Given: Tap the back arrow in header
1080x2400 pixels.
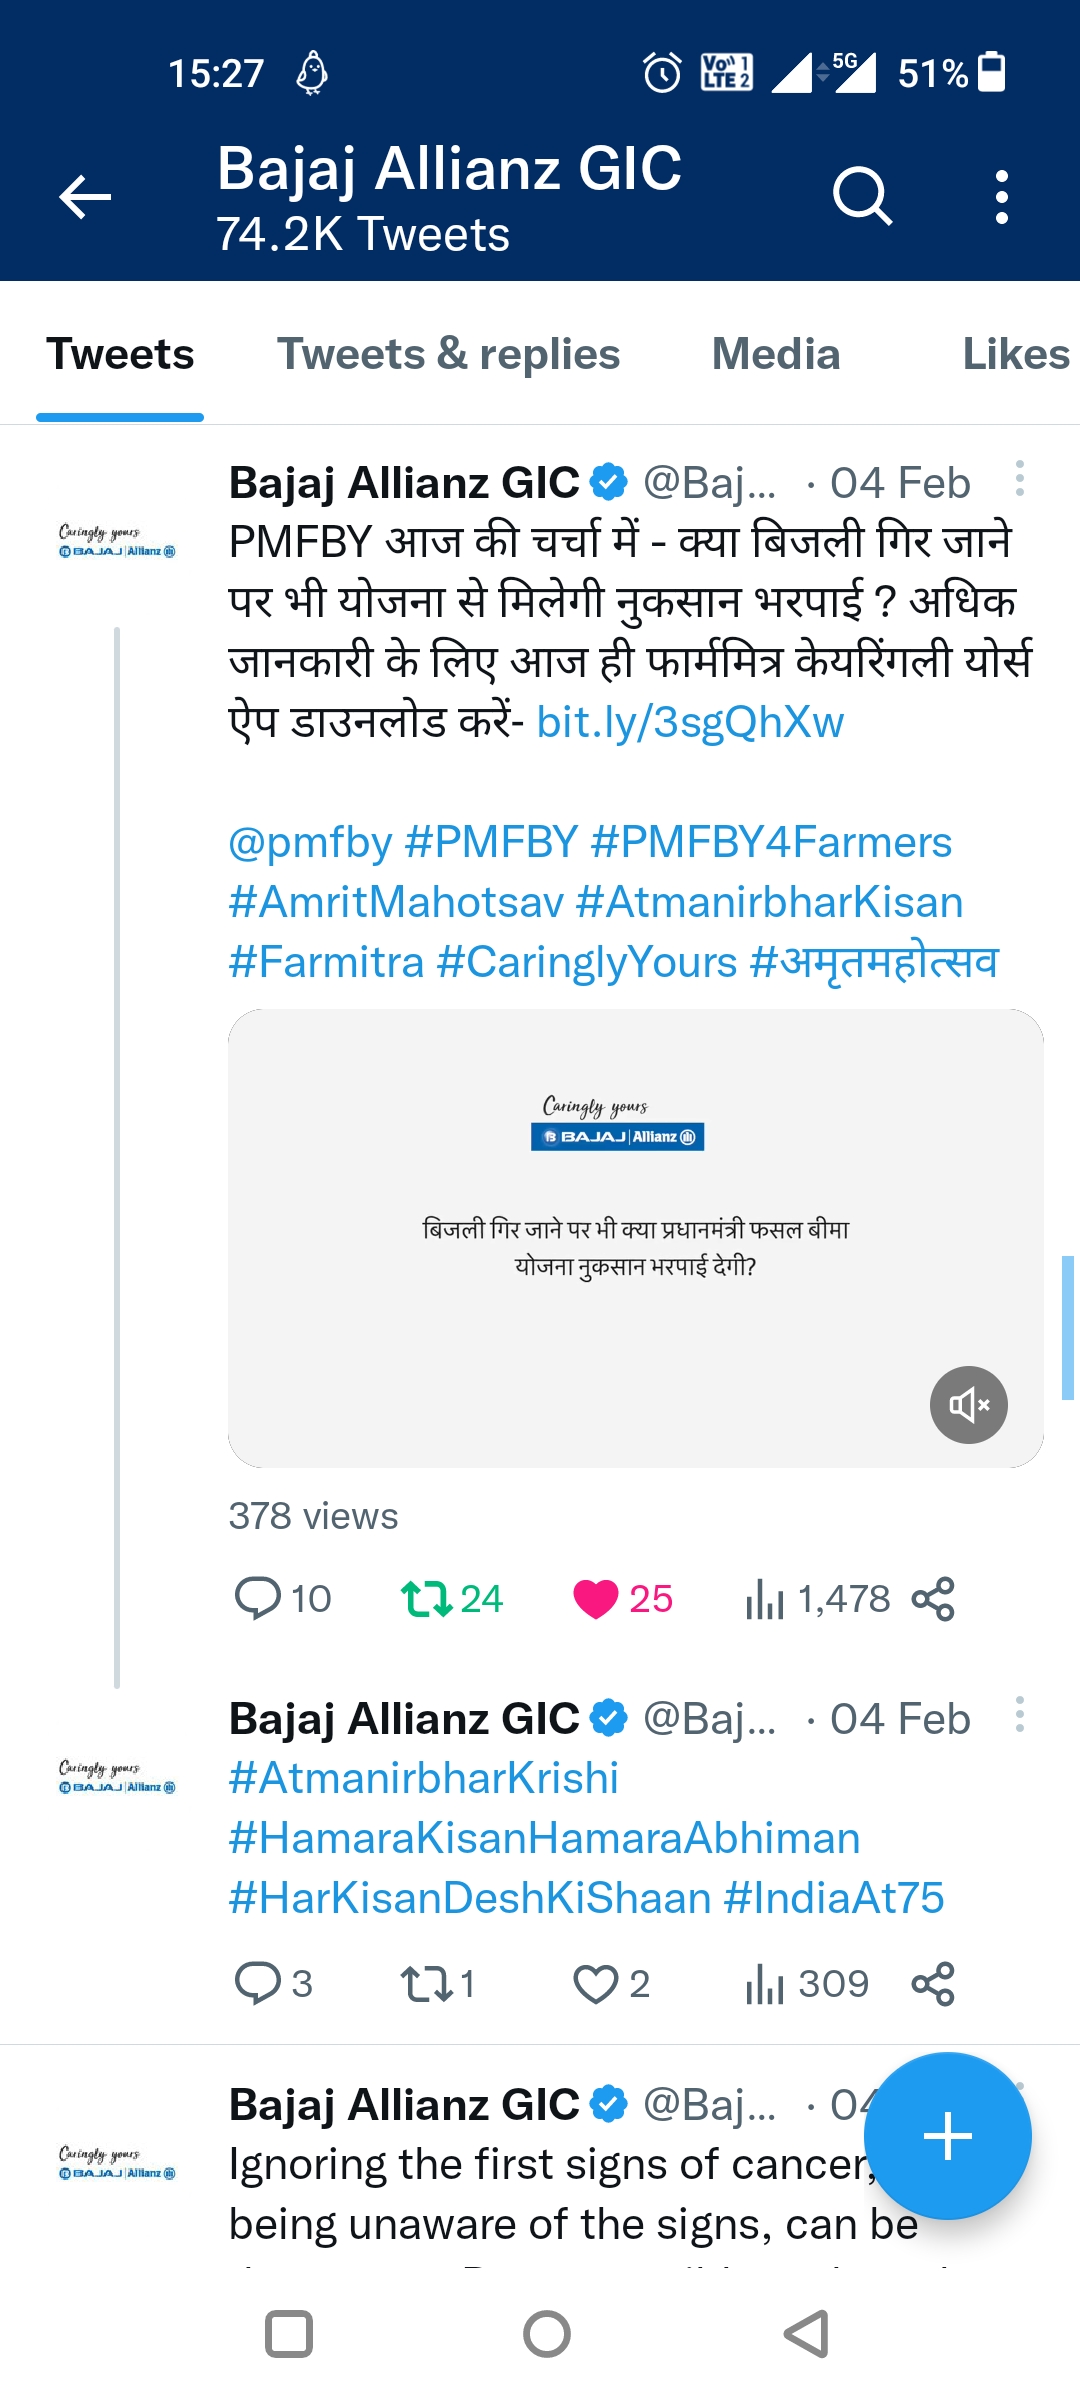Looking at the screenshot, I should 85,196.
